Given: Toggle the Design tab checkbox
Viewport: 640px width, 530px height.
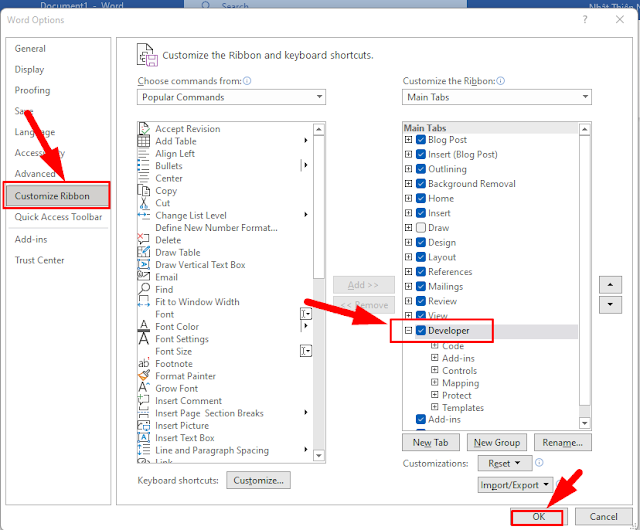Looking at the screenshot, I should [x=421, y=242].
